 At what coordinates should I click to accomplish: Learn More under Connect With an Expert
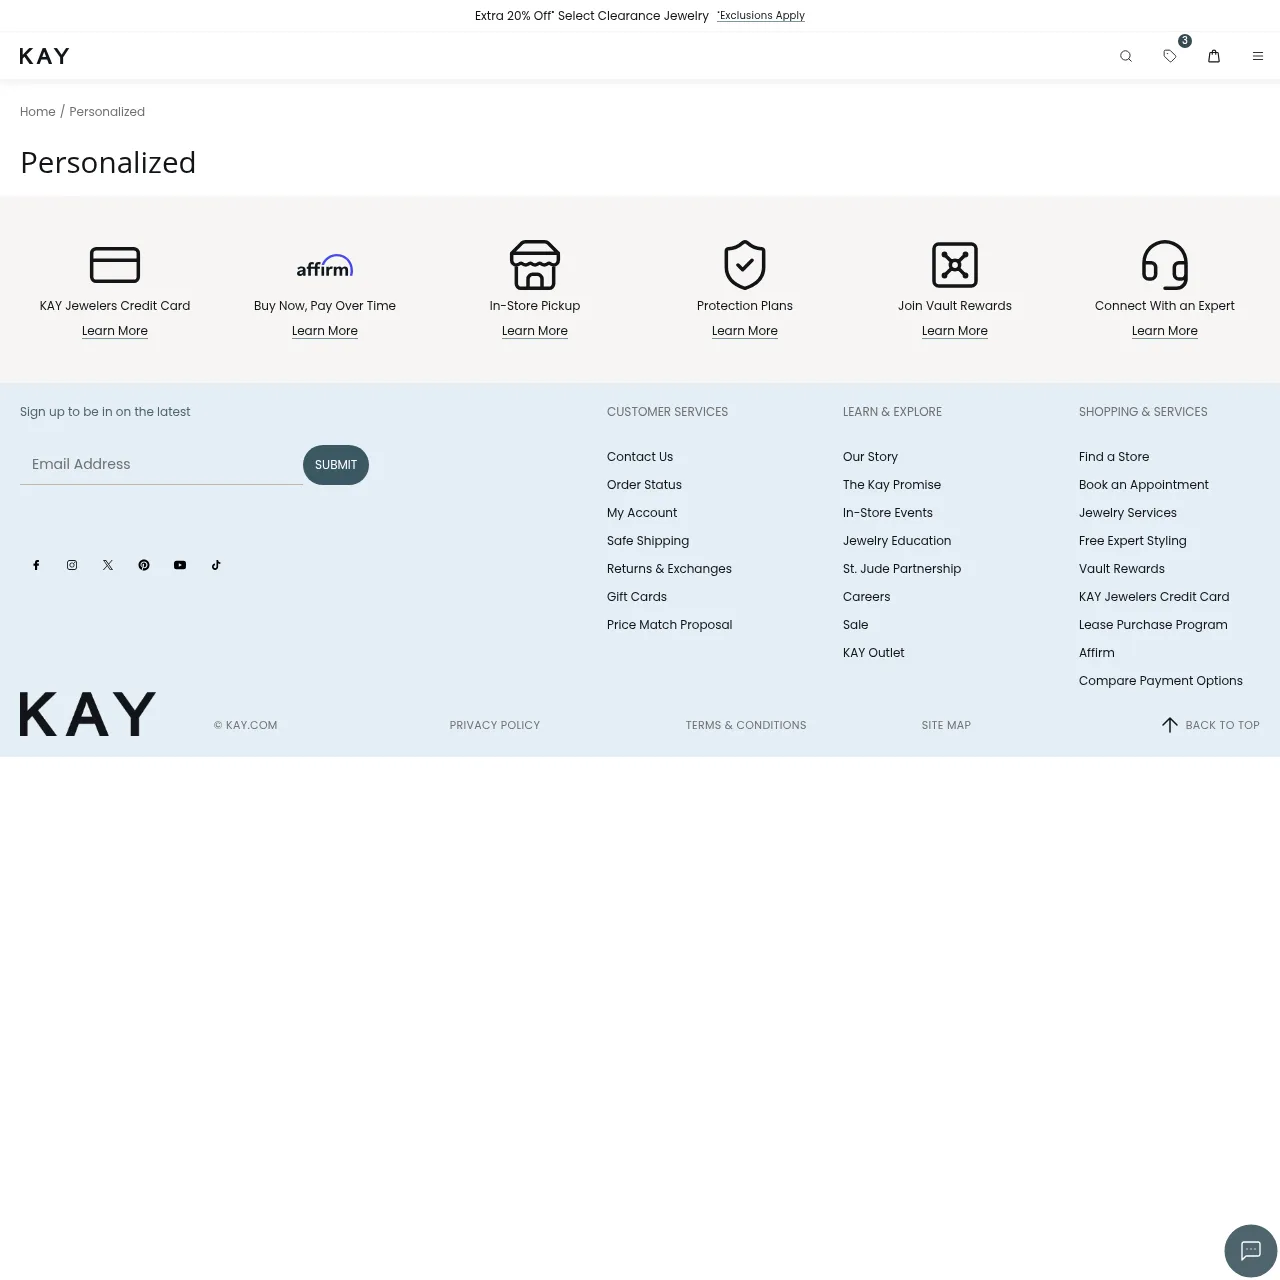pos(1165,331)
